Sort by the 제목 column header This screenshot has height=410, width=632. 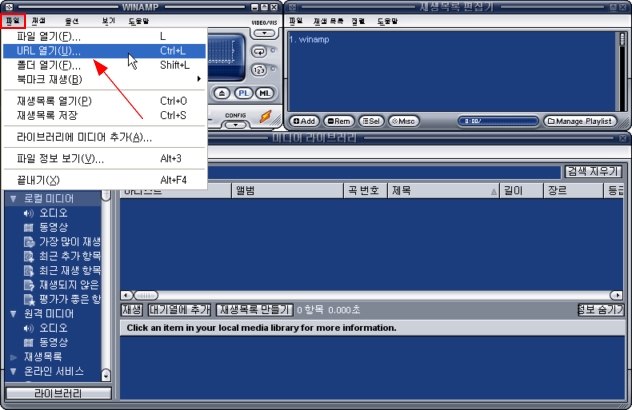point(443,191)
